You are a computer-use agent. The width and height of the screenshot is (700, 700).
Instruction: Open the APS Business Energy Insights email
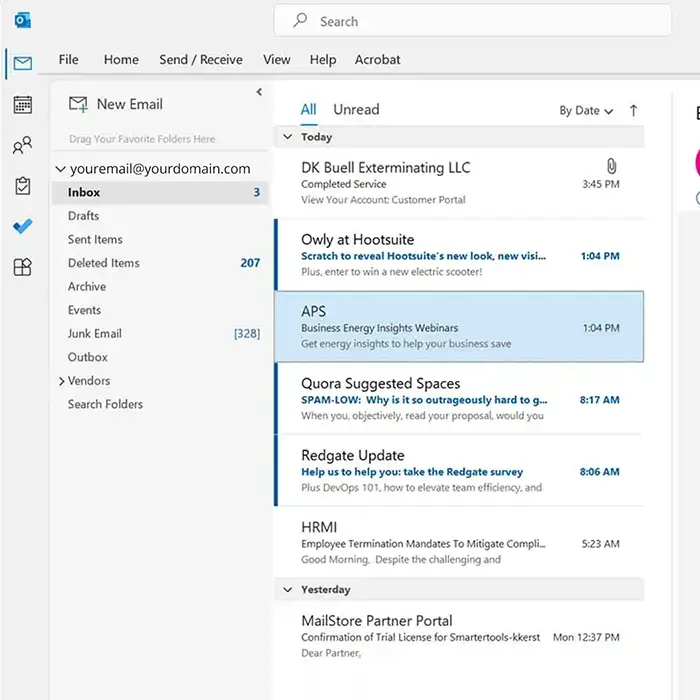point(459,327)
